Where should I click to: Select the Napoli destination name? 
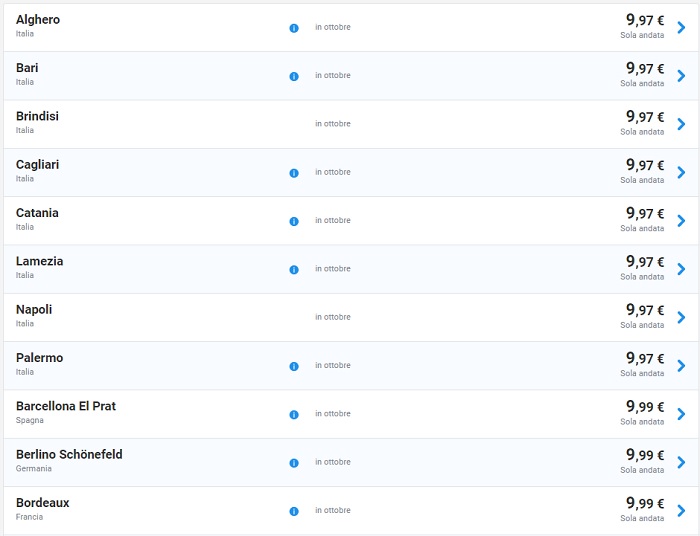tap(34, 310)
